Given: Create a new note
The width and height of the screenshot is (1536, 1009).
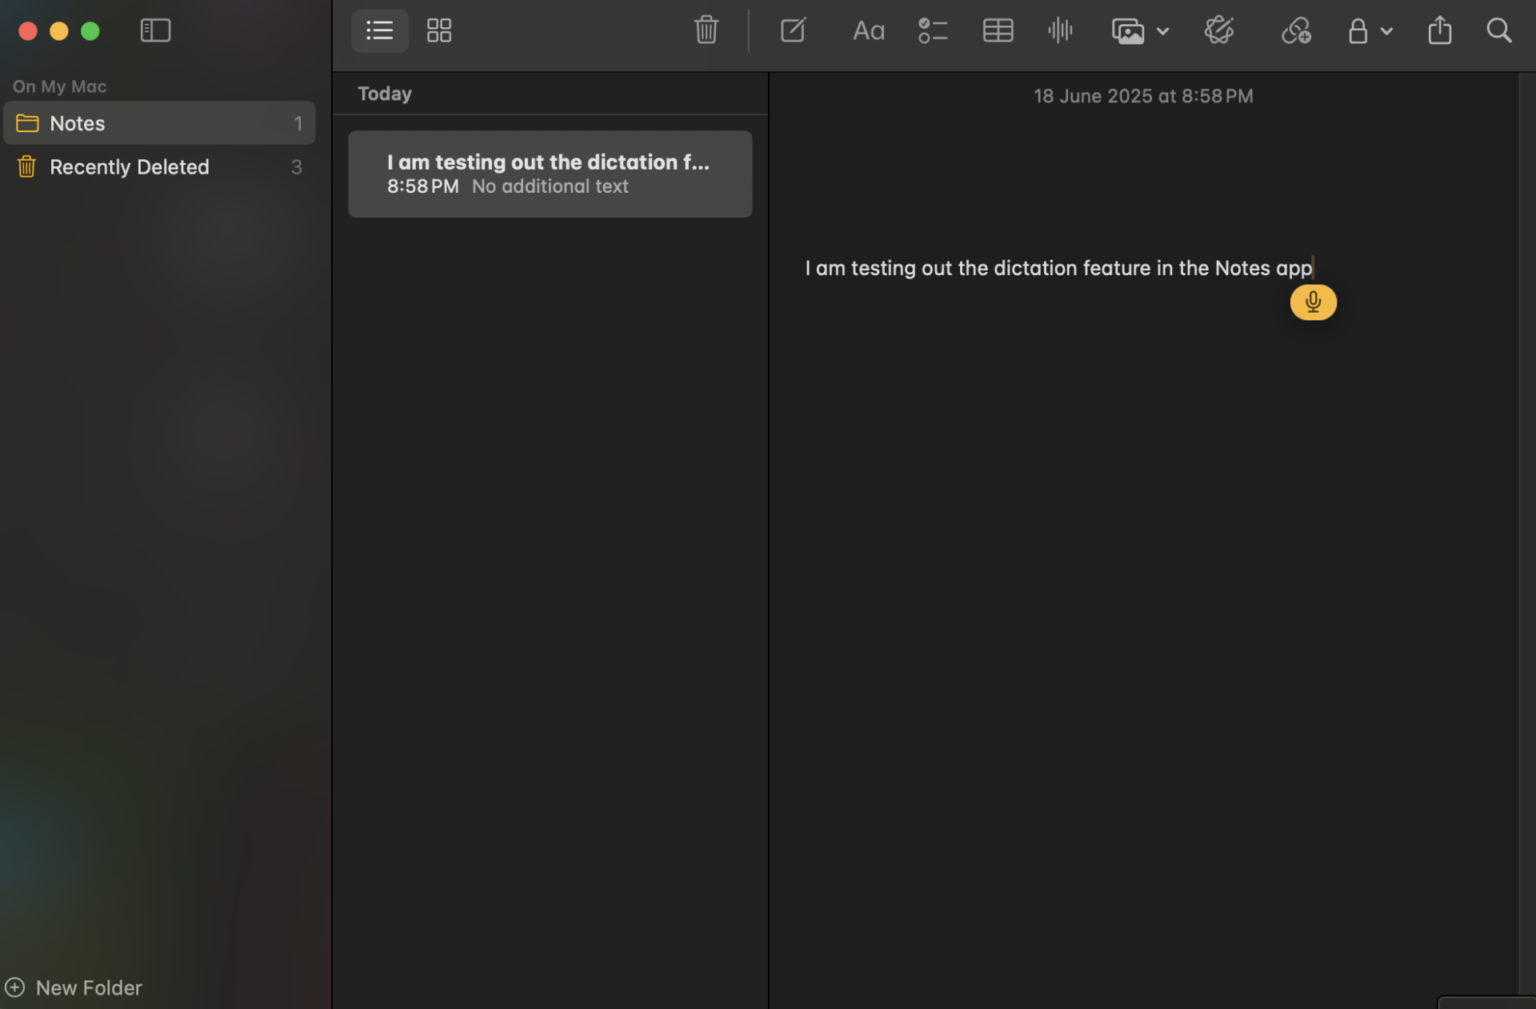Looking at the screenshot, I should click(792, 30).
